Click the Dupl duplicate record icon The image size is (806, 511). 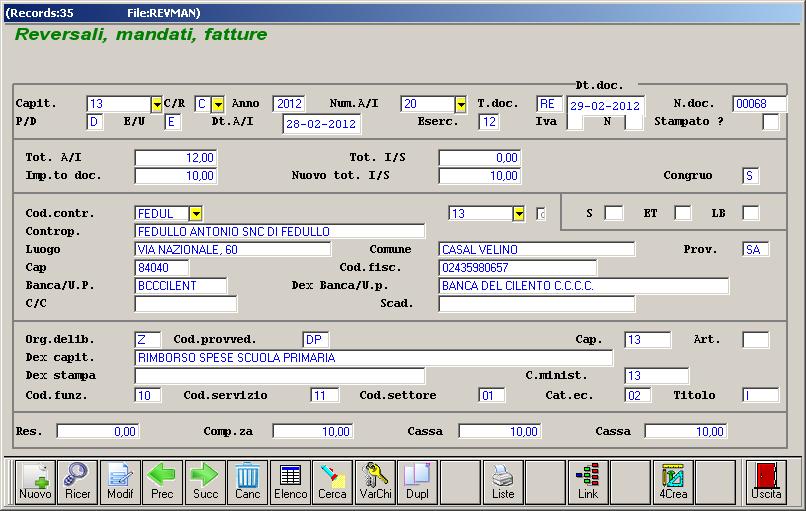click(417, 482)
